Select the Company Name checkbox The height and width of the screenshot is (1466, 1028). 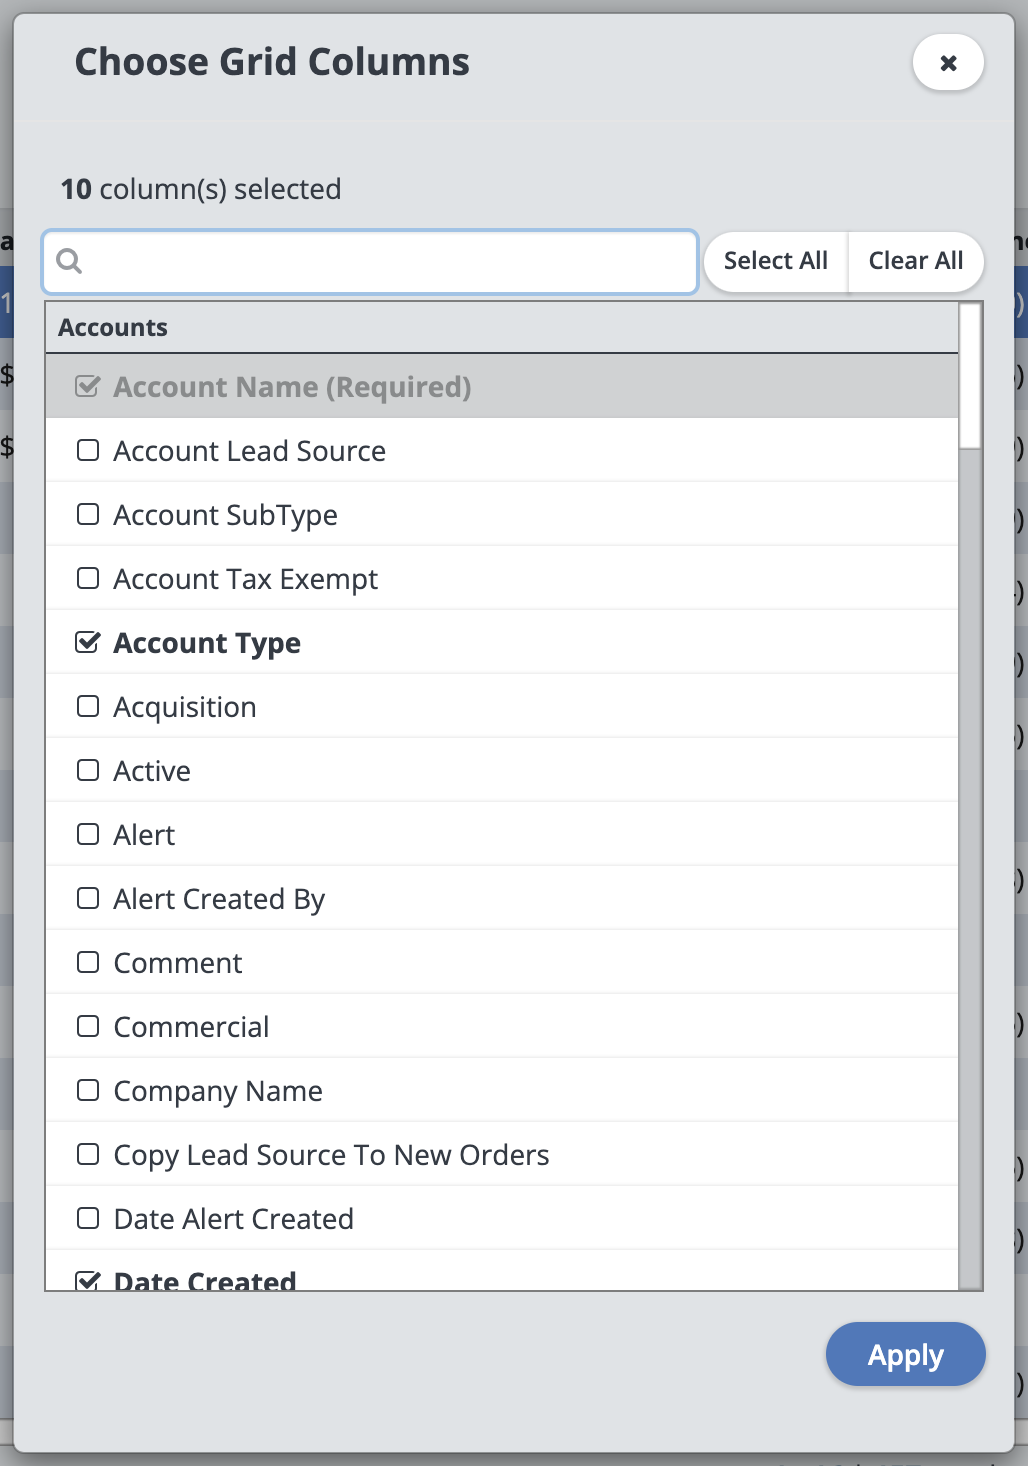(88, 1091)
